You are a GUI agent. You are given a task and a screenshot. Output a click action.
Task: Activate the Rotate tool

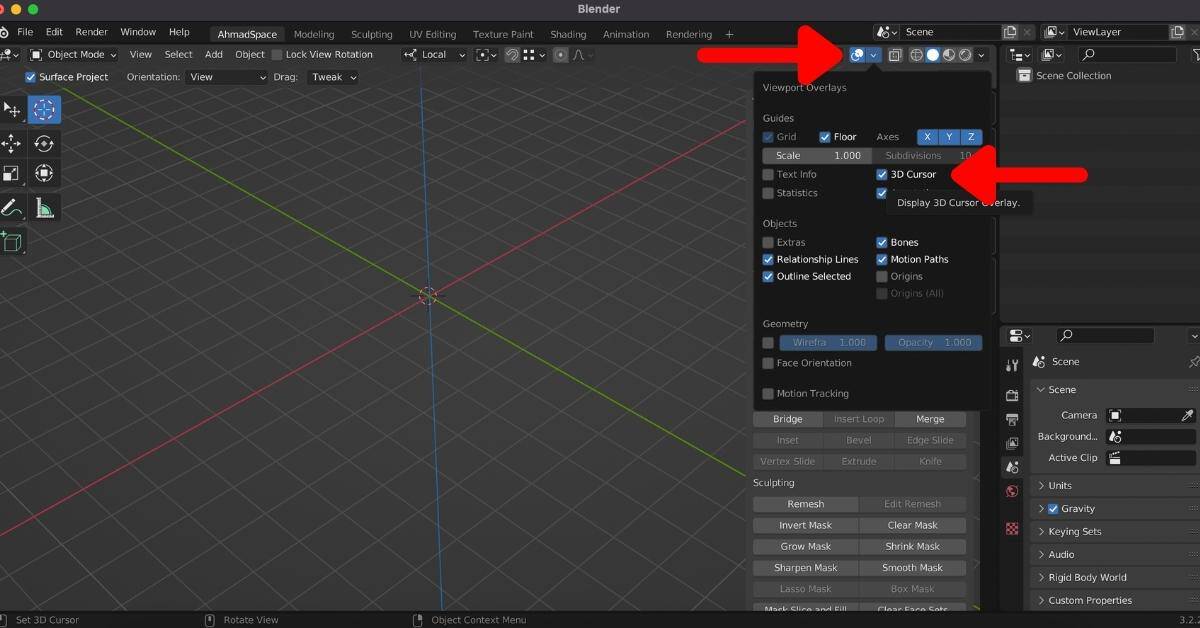point(44,143)
